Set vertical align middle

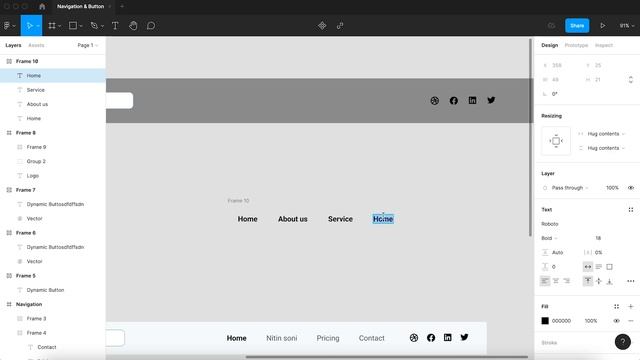[x=599, y=281]
